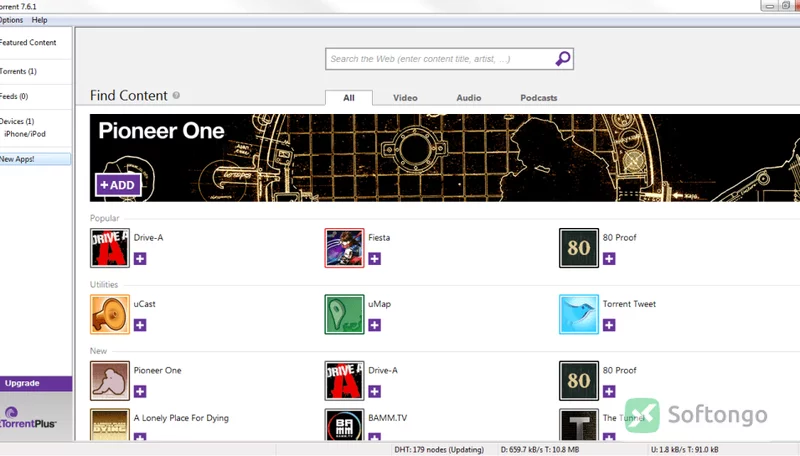The width and height of the screenshot is (800, 456).
Task: Select Torrents (1) in sidebar
Action: (x=18, y=71)
